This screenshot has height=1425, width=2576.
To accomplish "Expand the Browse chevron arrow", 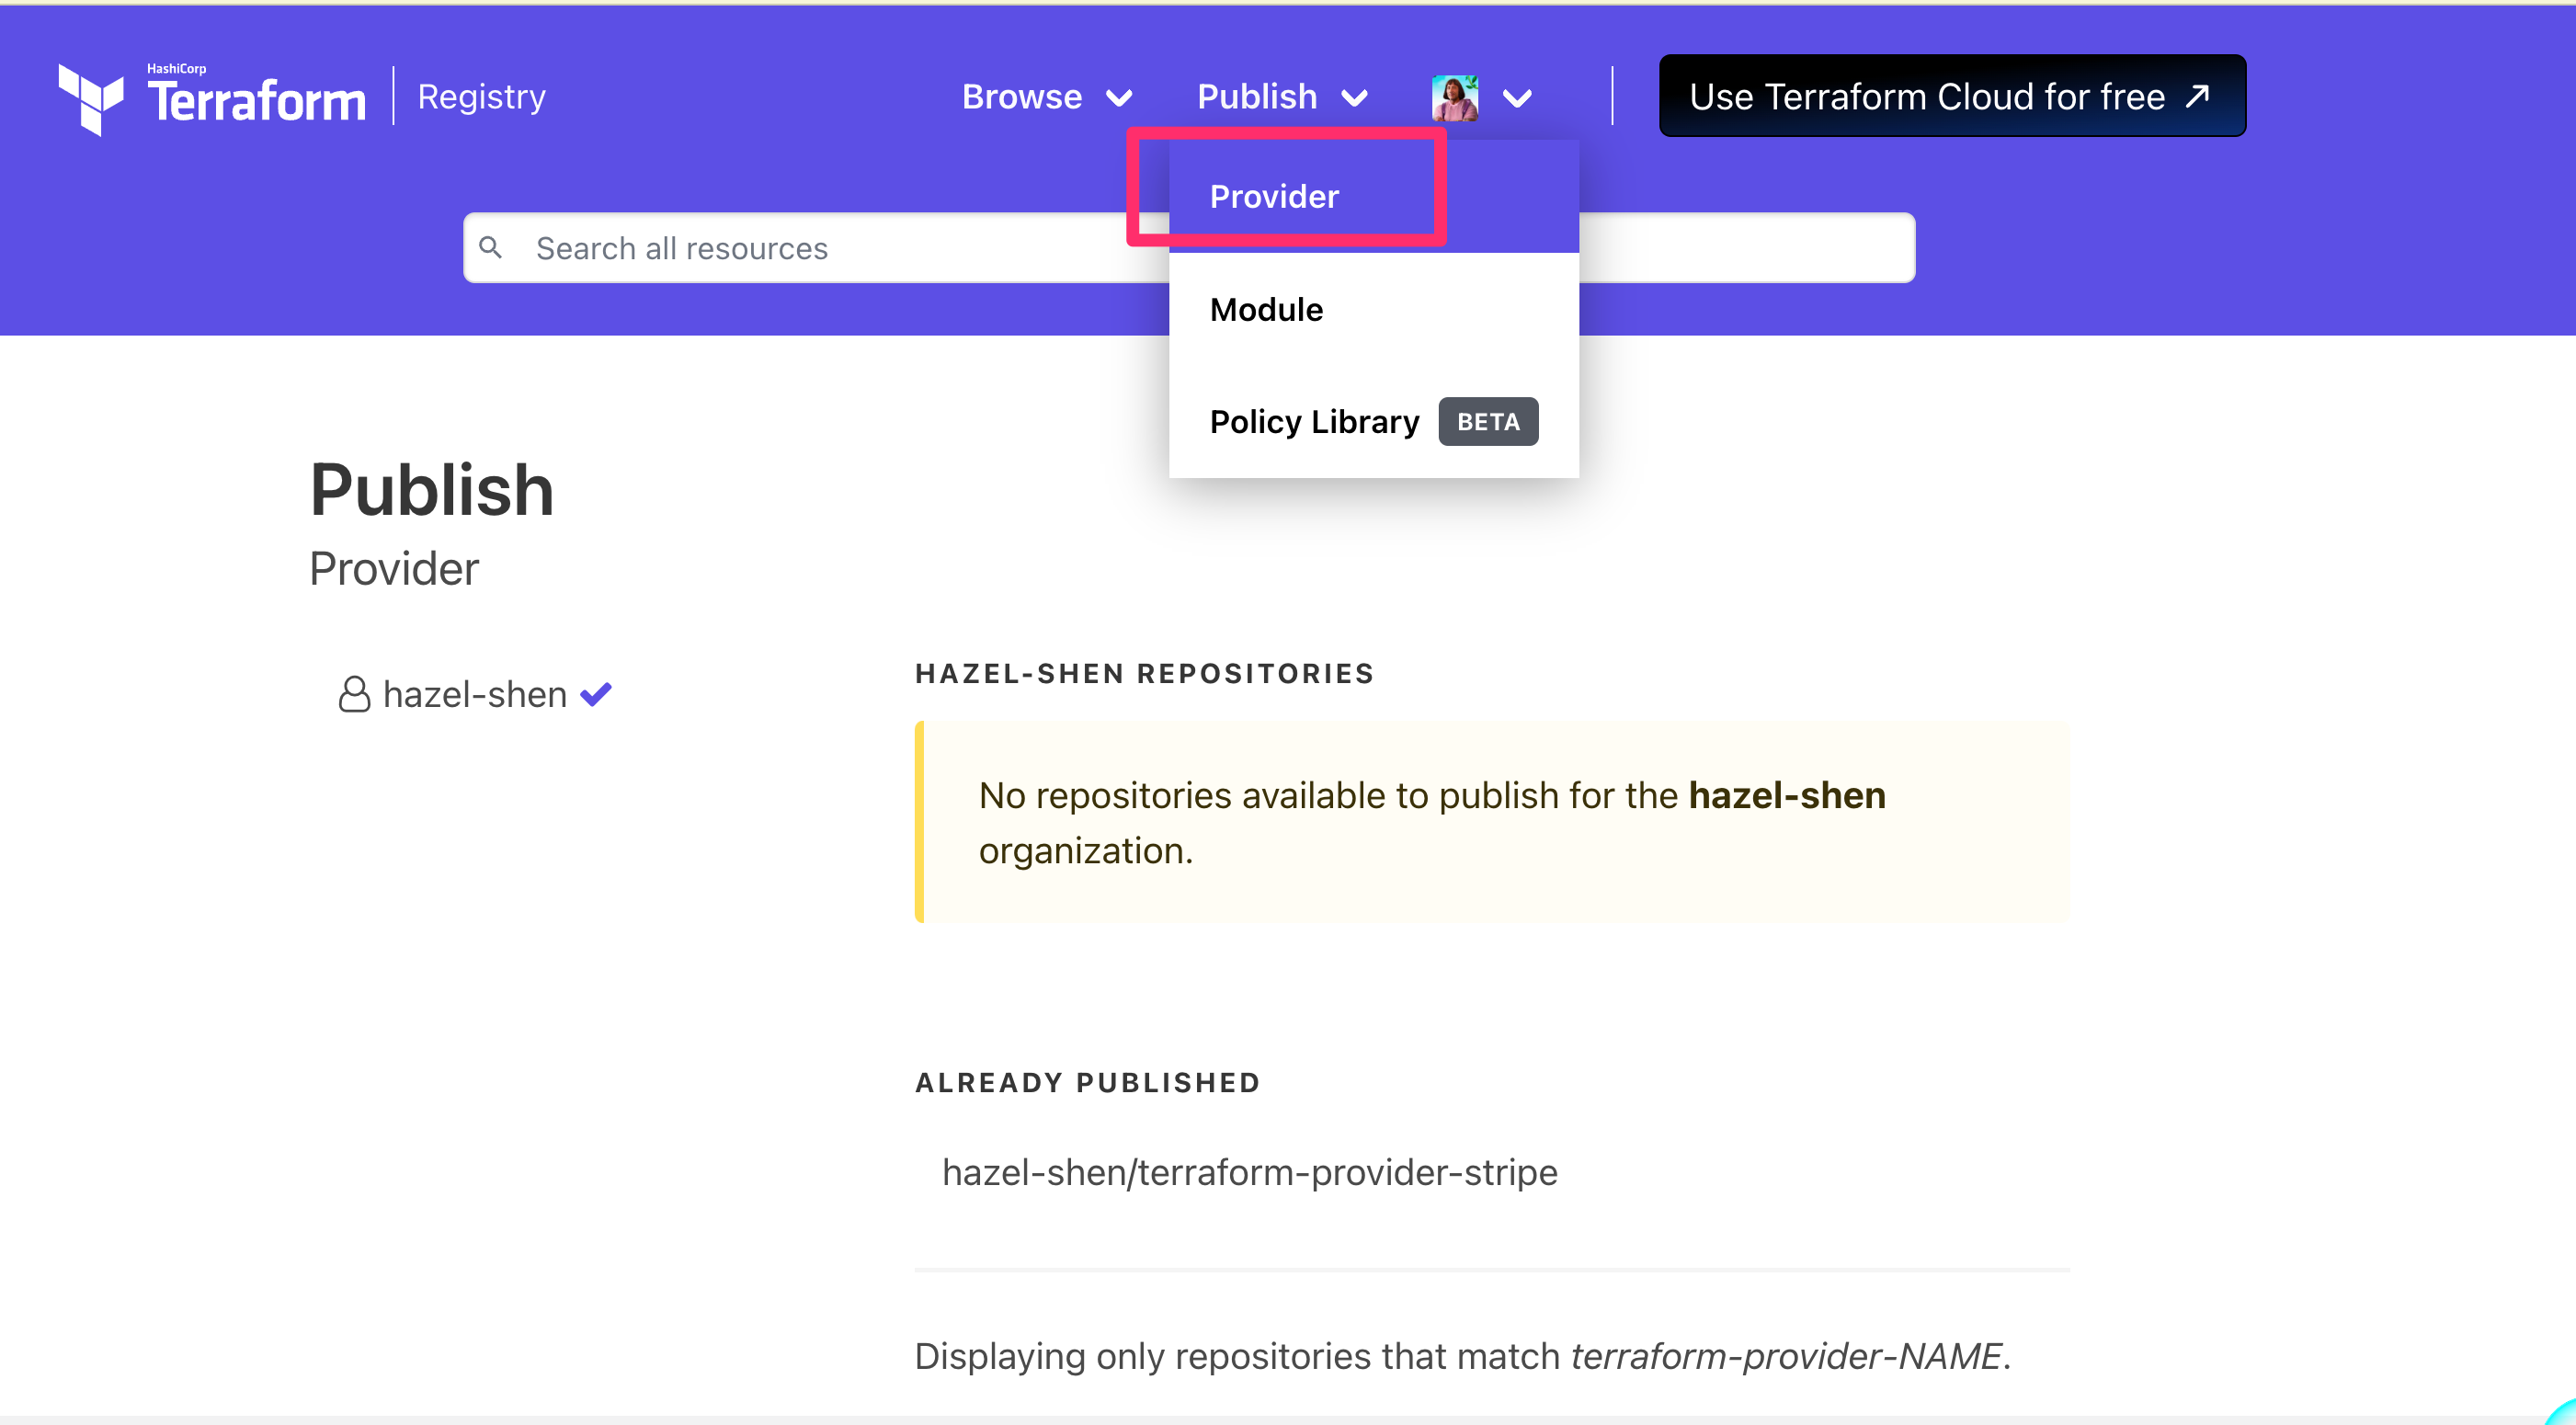I will tap(1119, 98).
